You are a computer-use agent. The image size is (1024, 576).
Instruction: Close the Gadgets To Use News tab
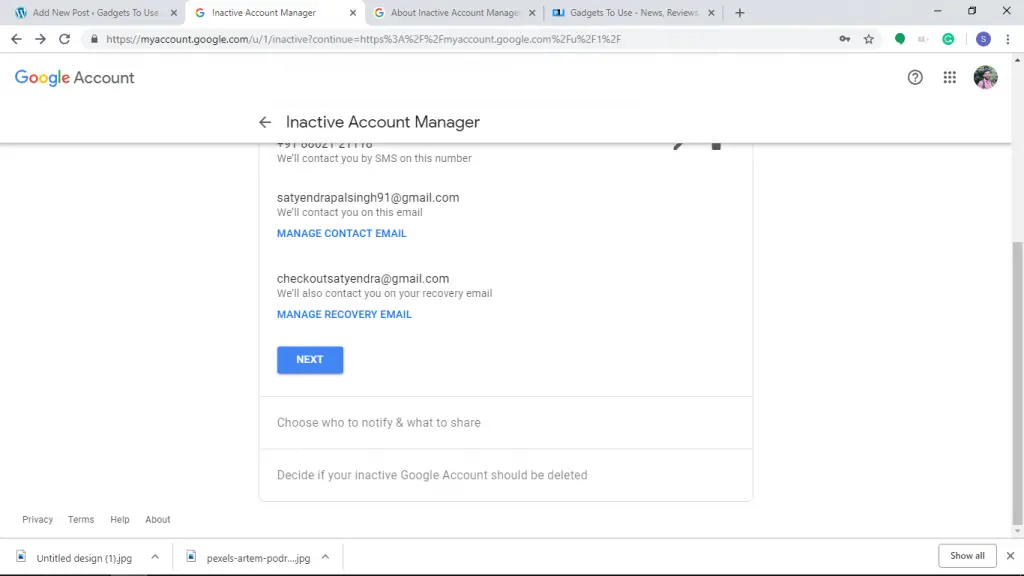tap(711, 12)
